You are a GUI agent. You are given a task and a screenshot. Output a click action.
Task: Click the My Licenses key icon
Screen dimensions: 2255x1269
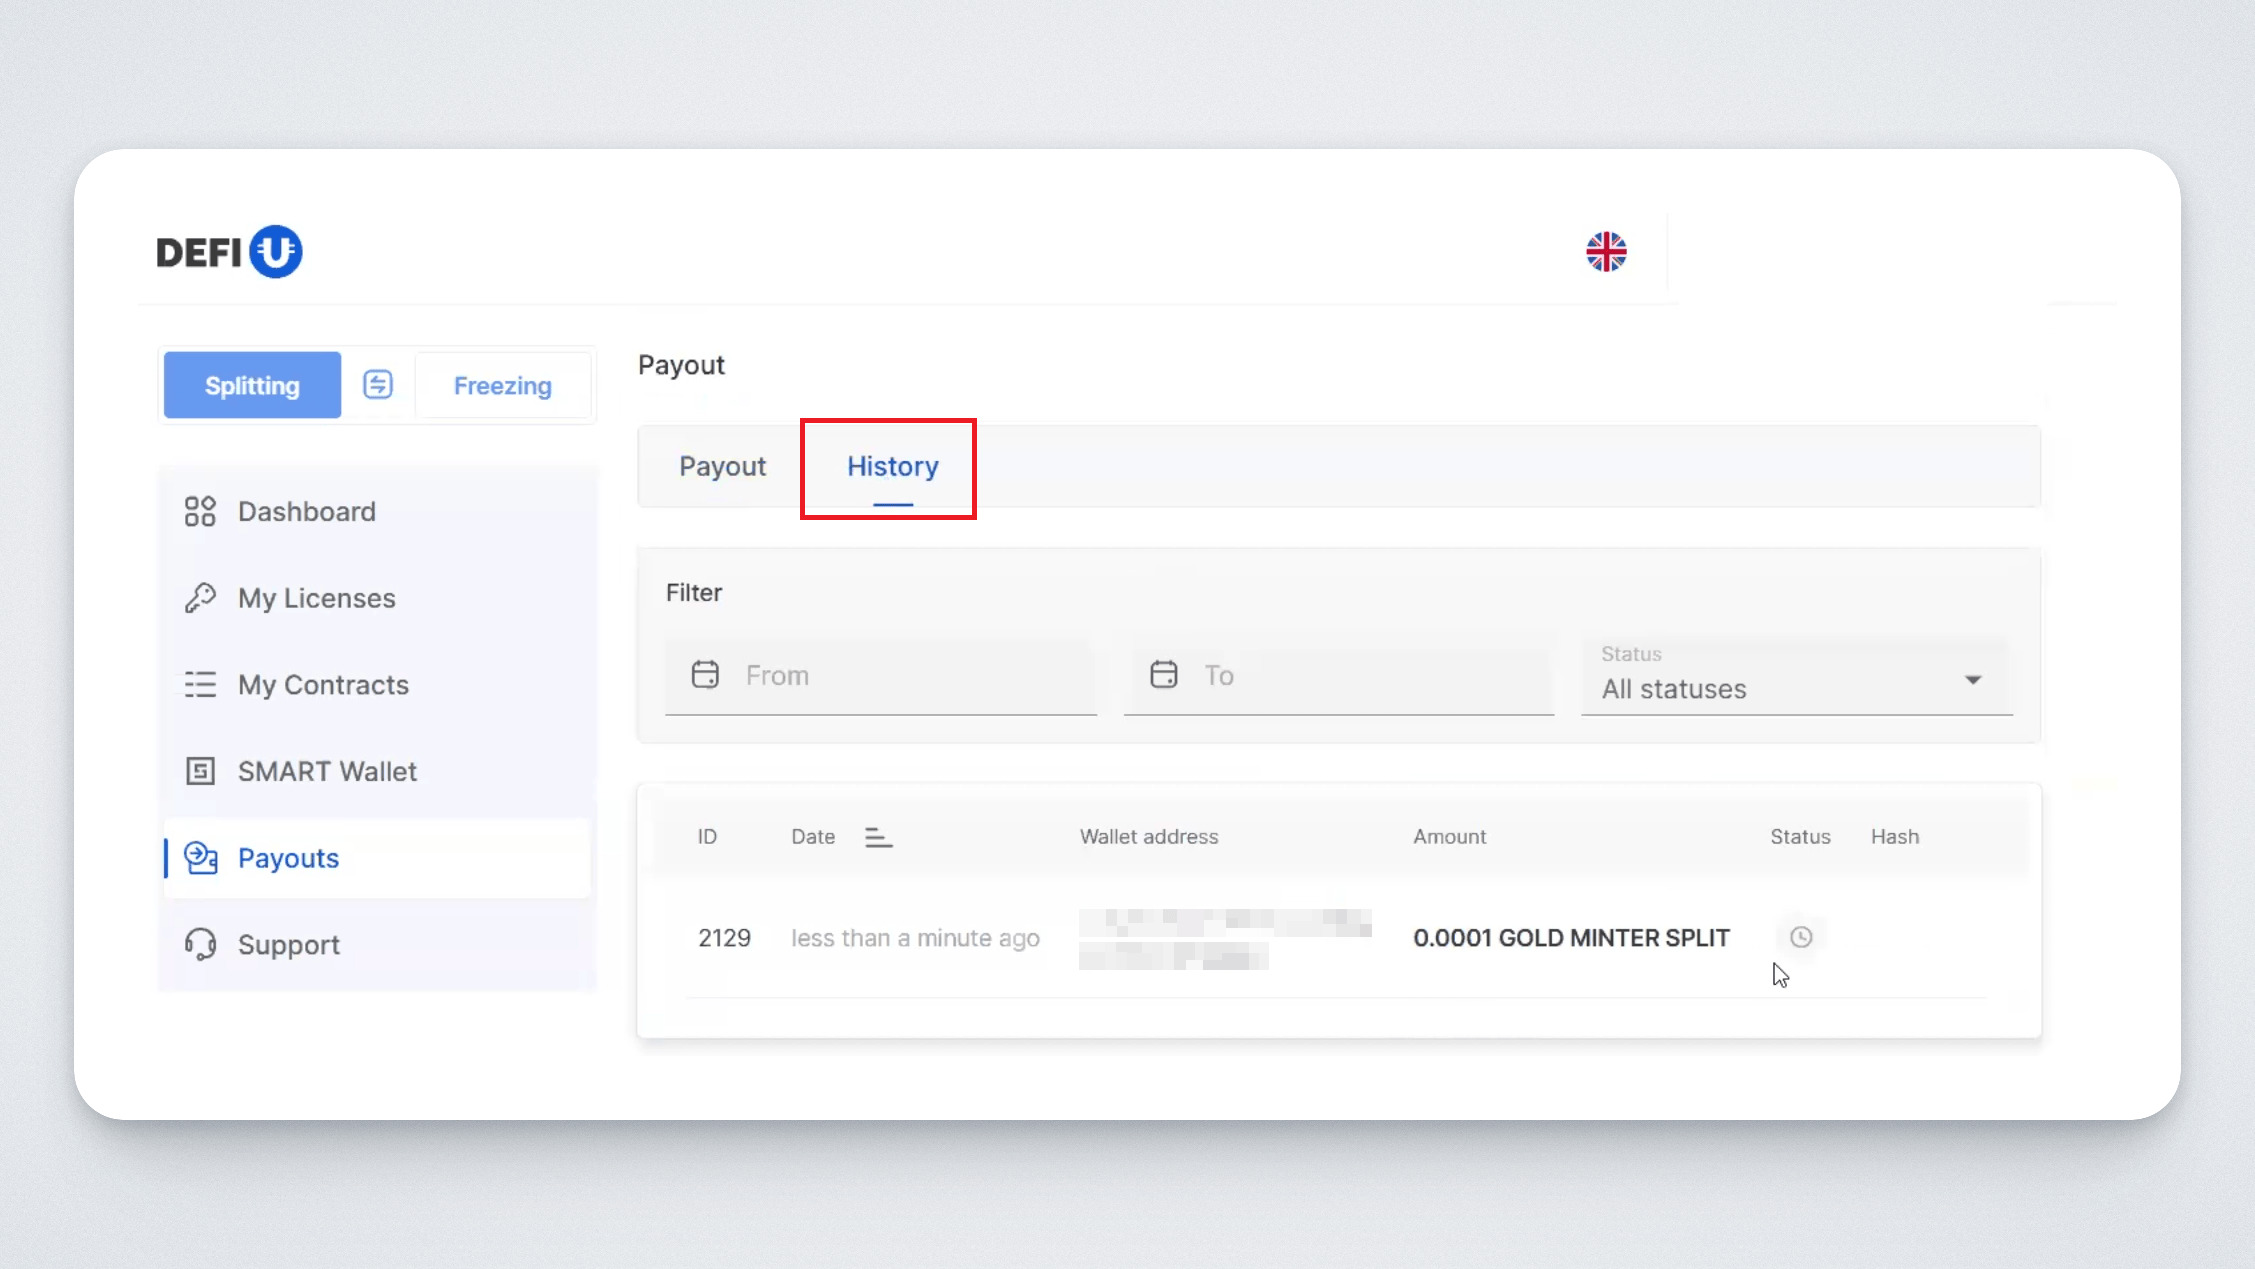[x=200, y=598]
